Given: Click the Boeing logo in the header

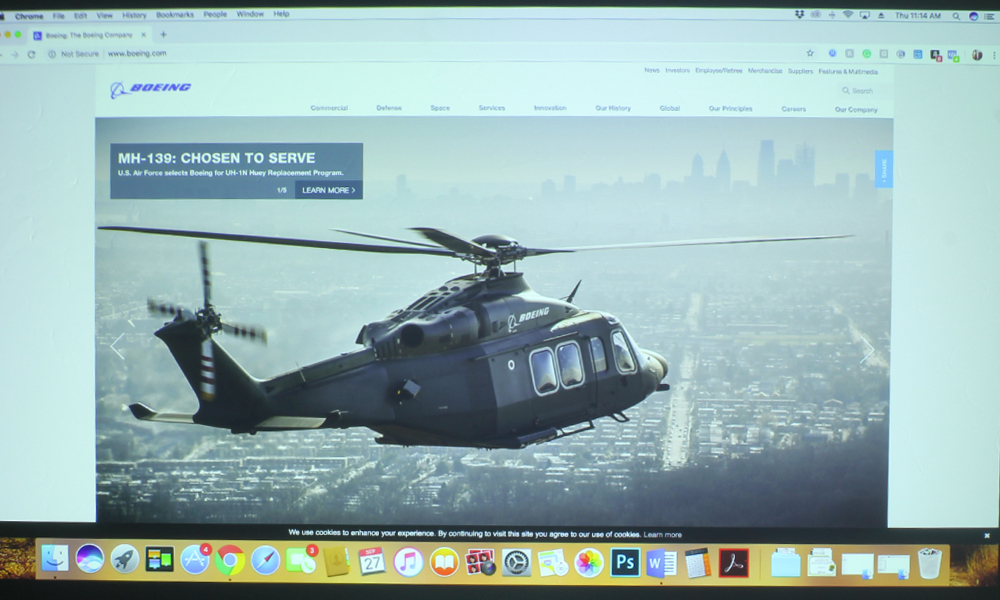Looking at the screenshot, I should click(x=150, y=89).
